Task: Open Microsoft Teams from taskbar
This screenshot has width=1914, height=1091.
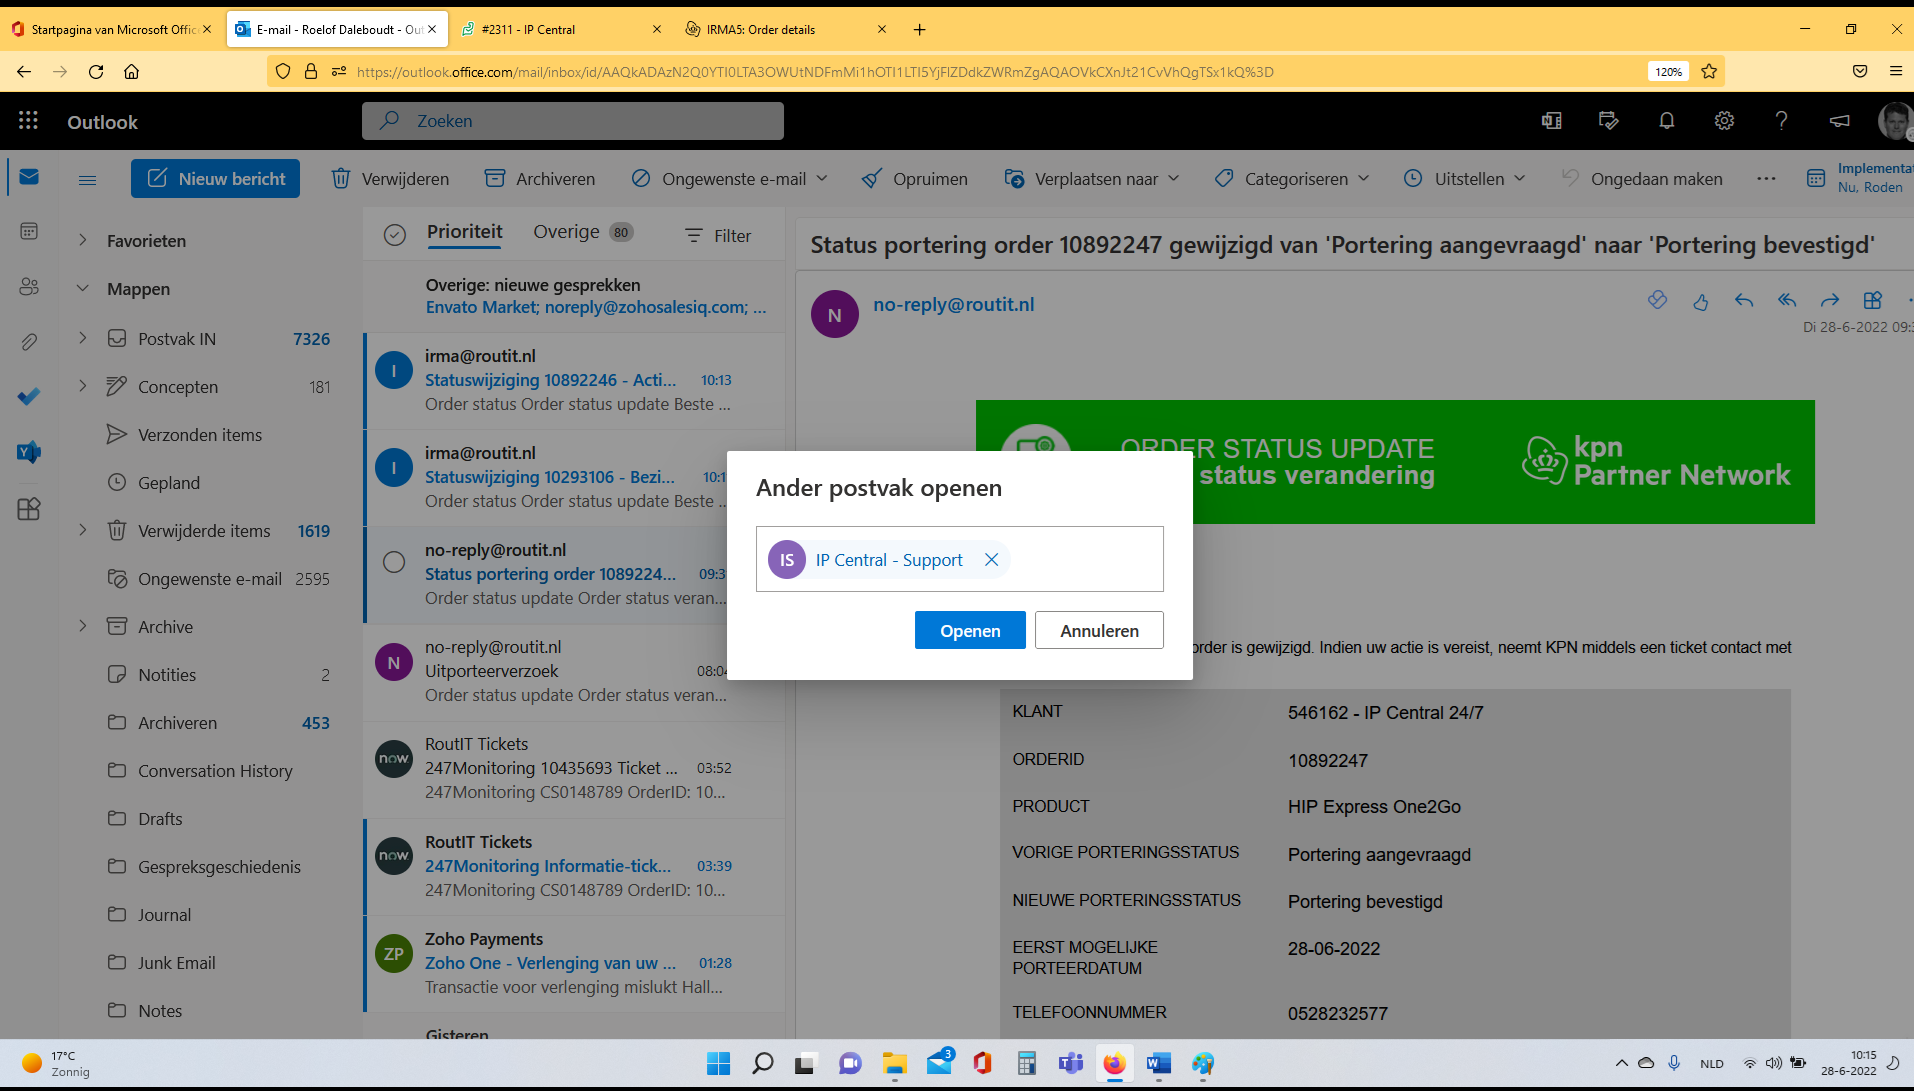Action: pos(1070,1063)
